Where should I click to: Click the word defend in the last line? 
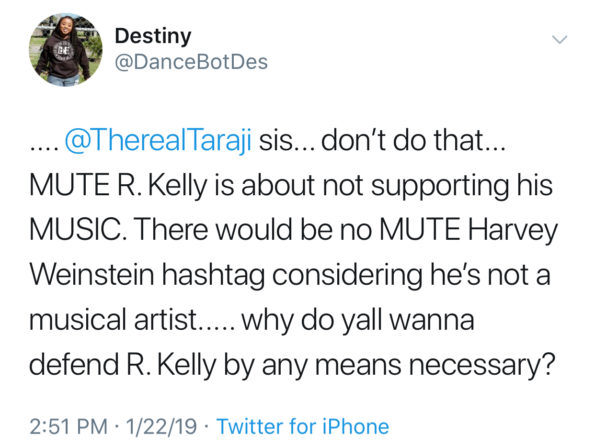(74, 364)
